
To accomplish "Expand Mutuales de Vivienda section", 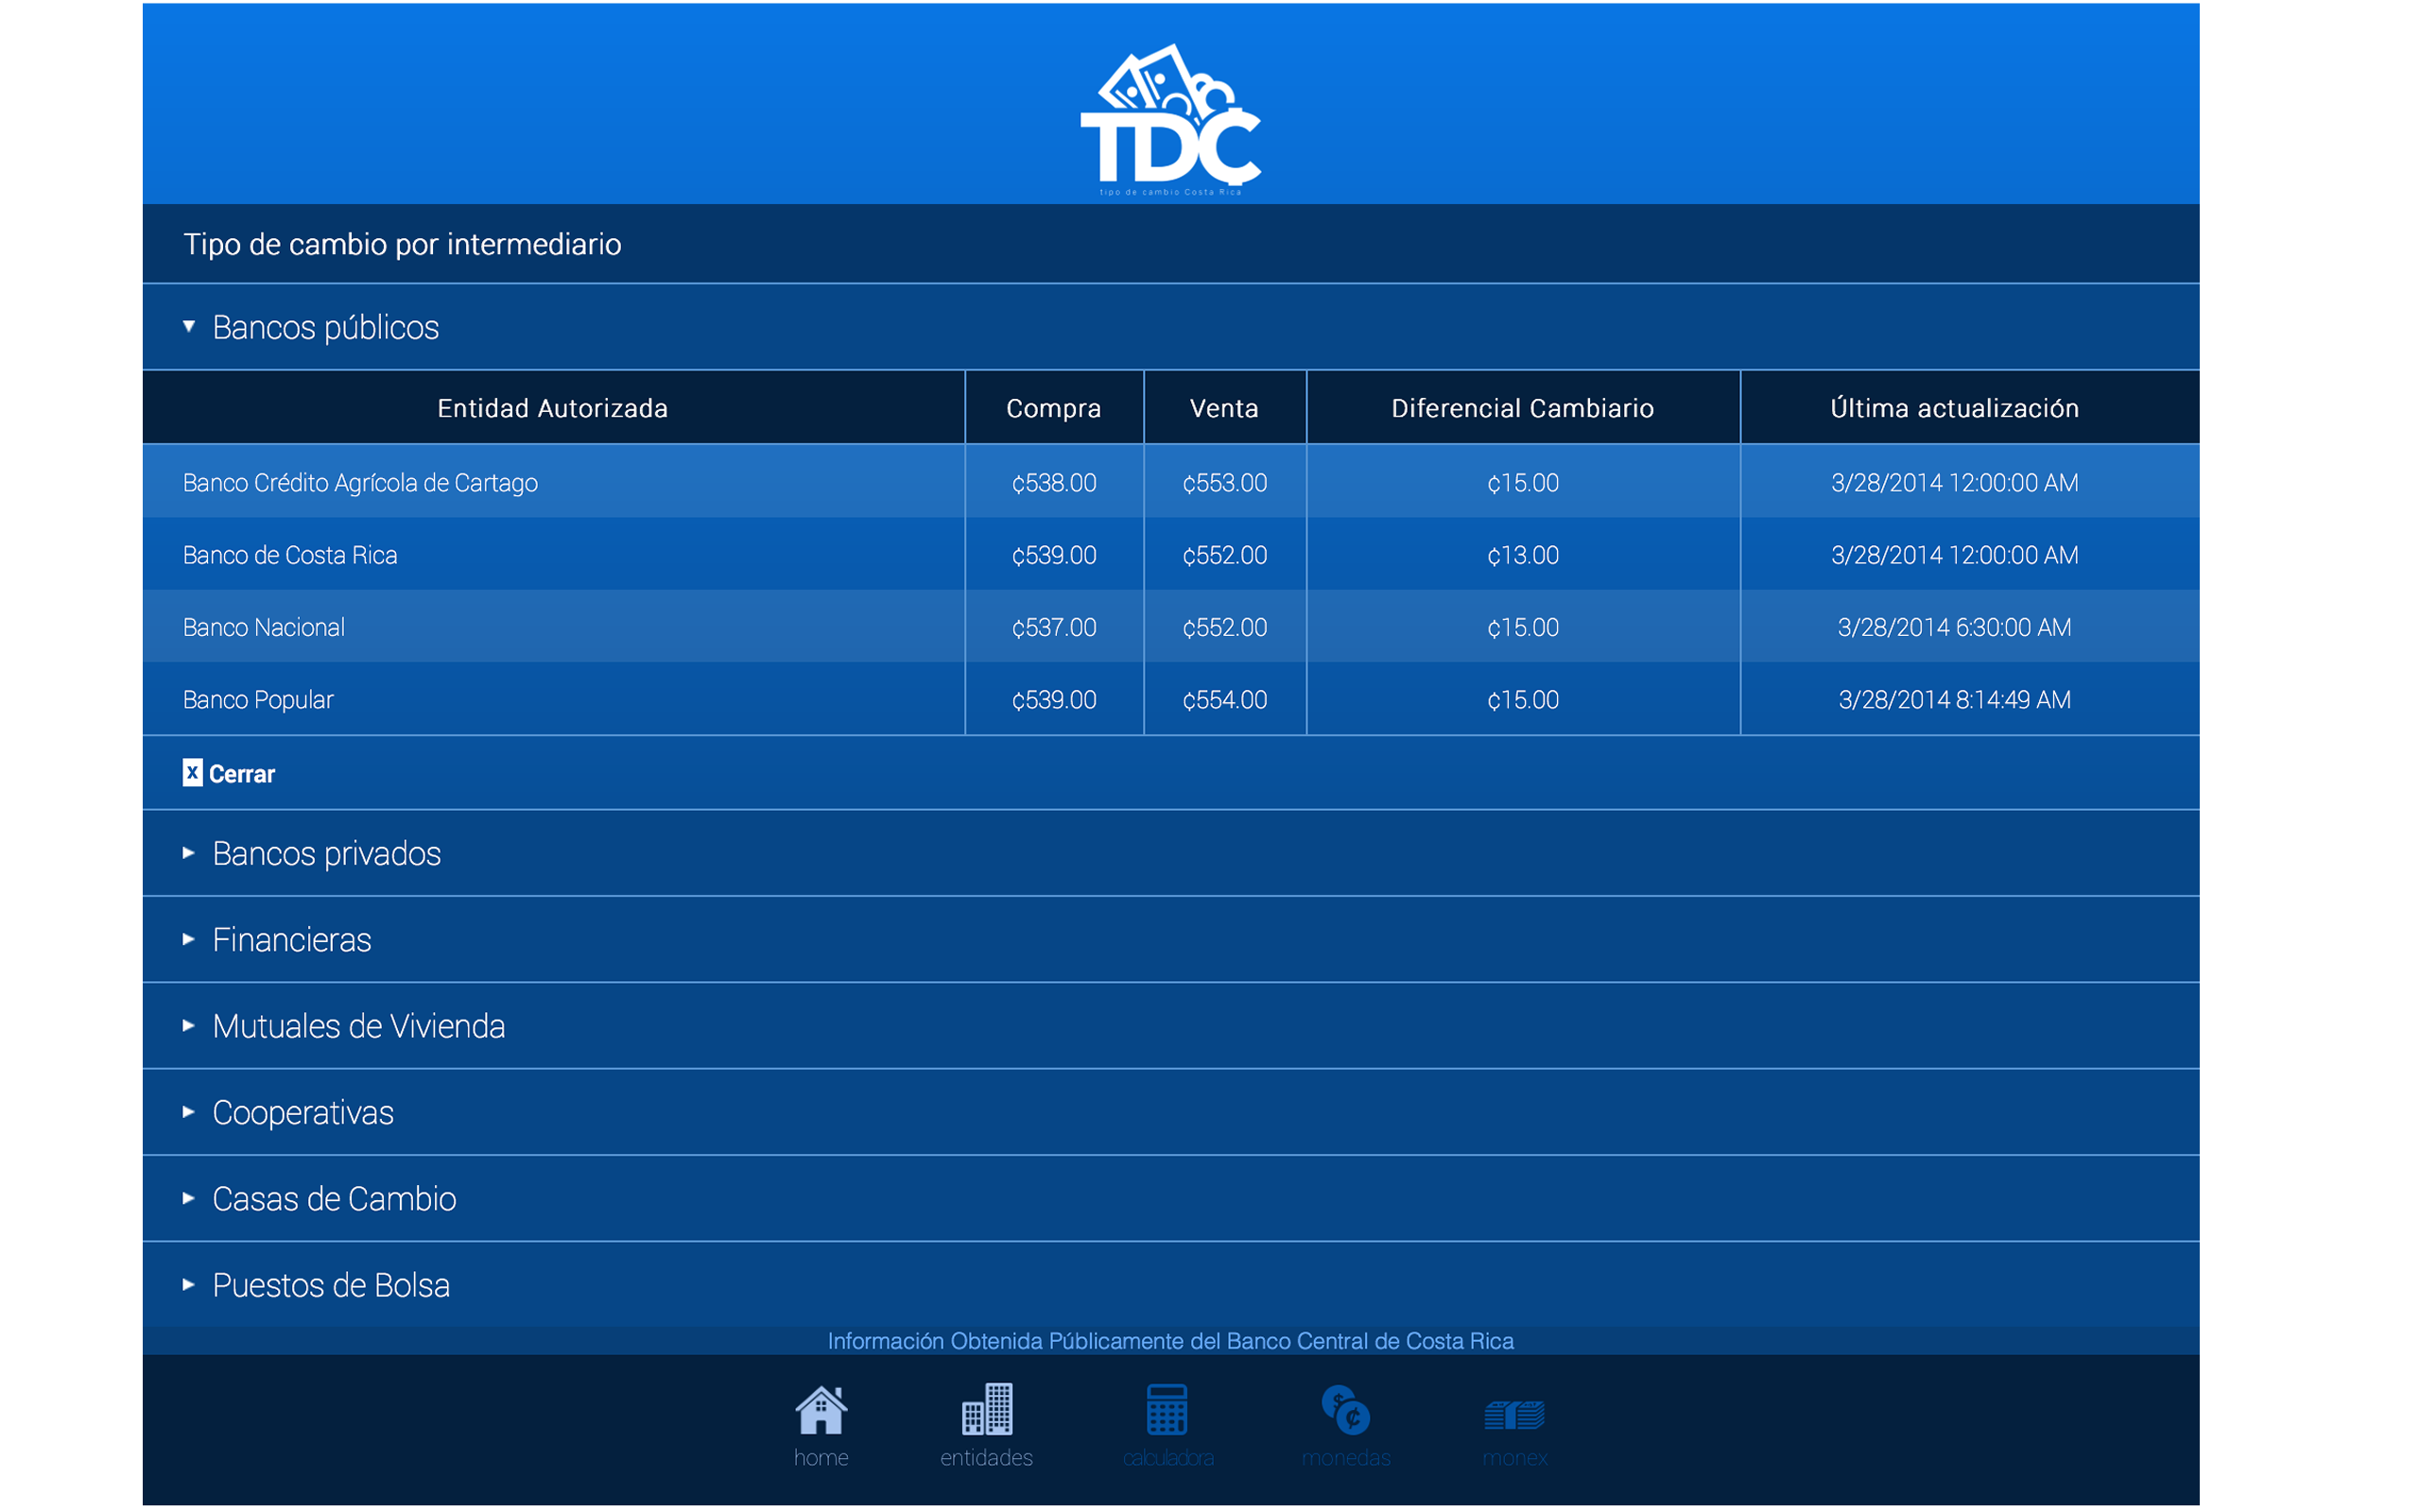I will pyautogui.click(x=358, y=1026).
